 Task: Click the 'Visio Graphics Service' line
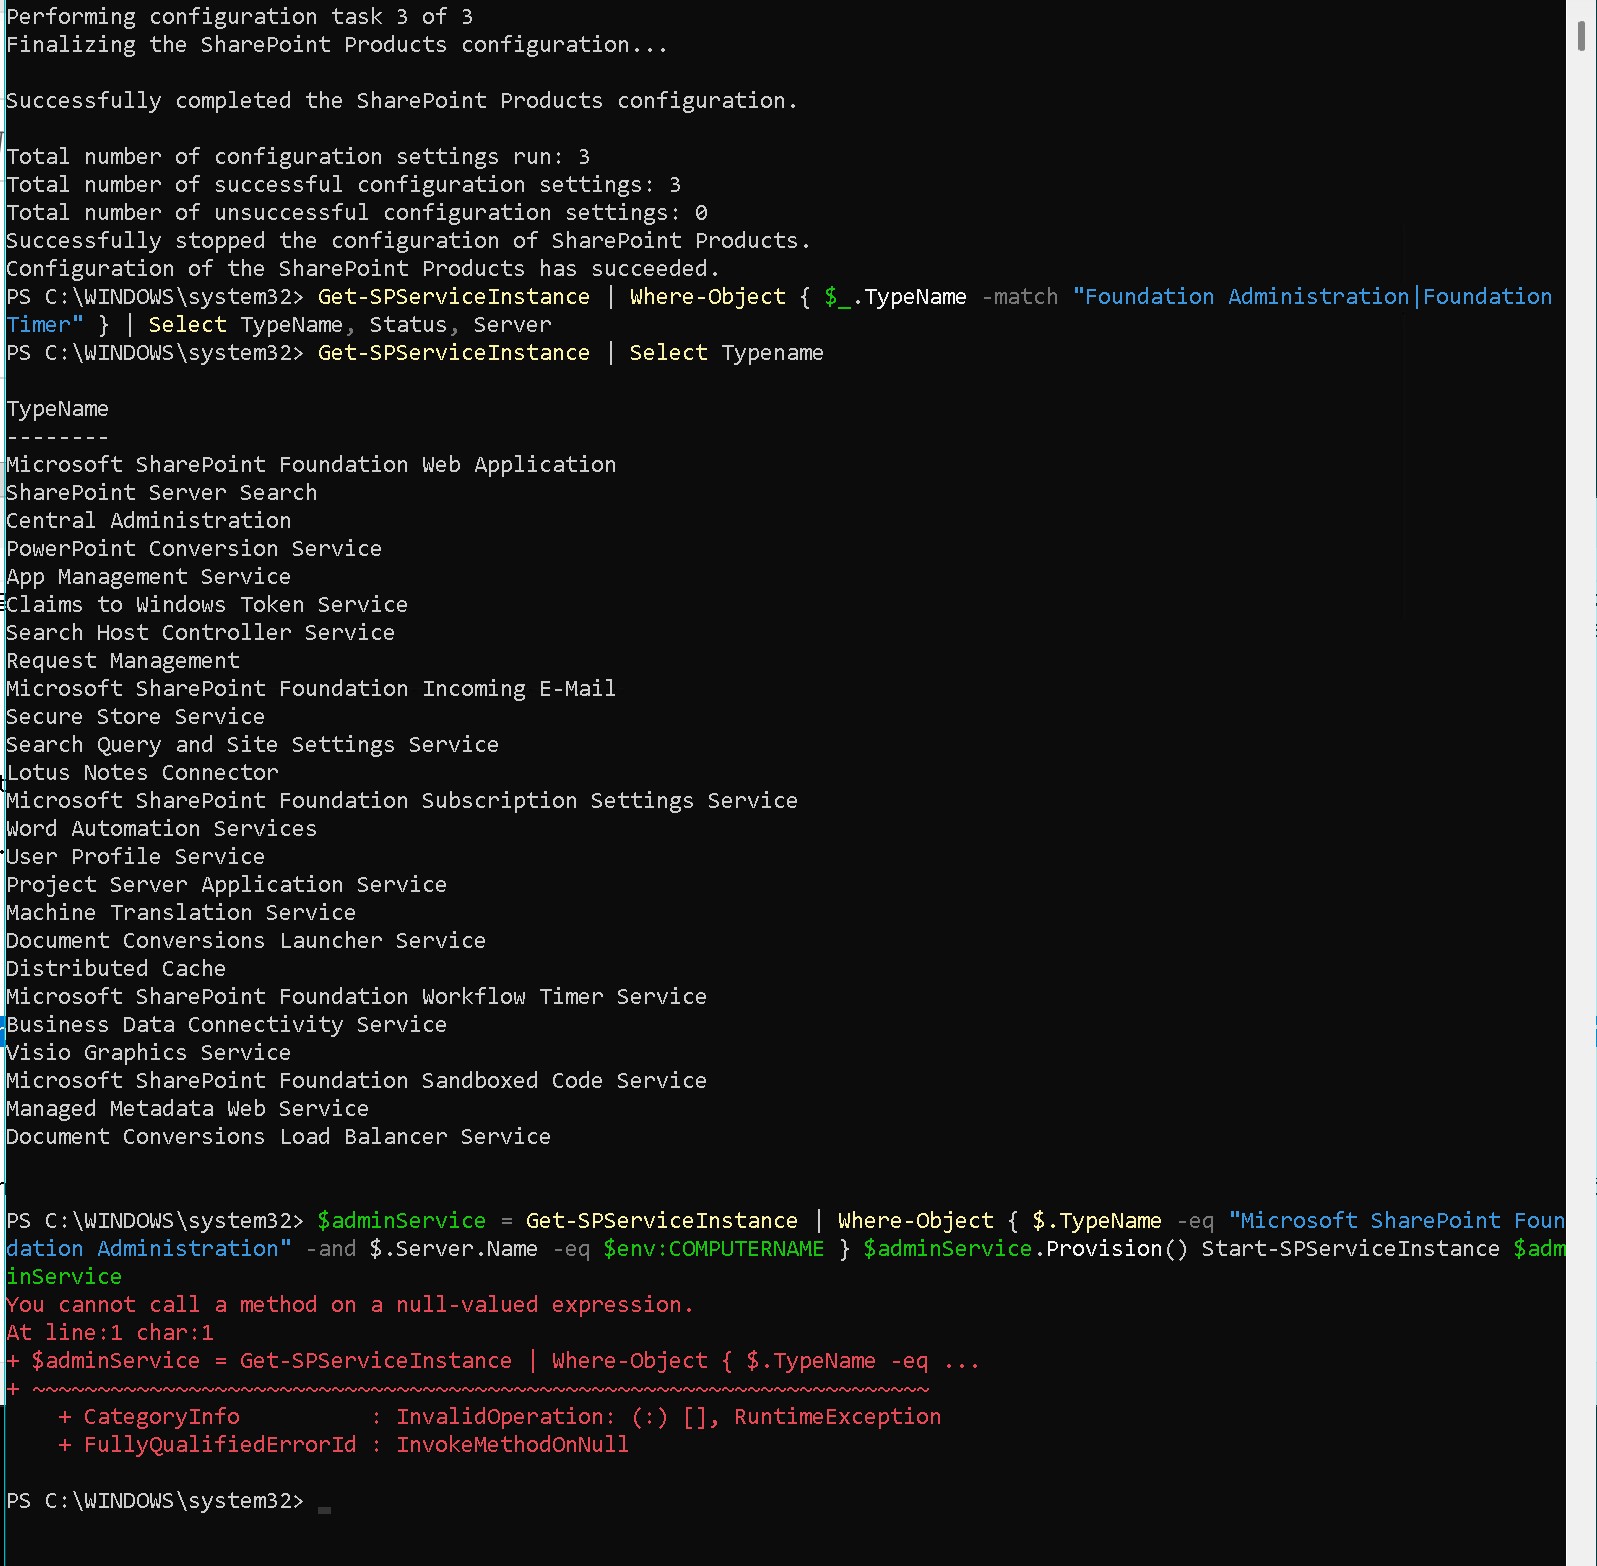click(x=149, y=1053)
